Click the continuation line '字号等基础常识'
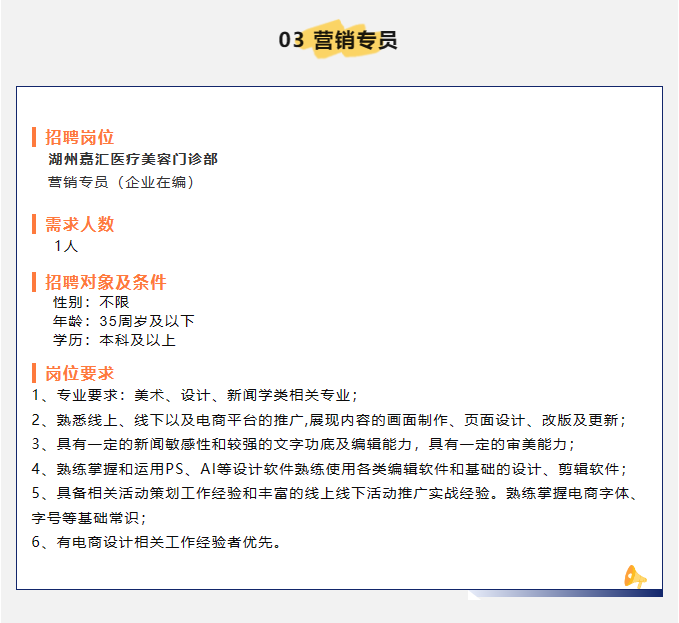Screen dimensions: 679x623 [x=89, y=518]
